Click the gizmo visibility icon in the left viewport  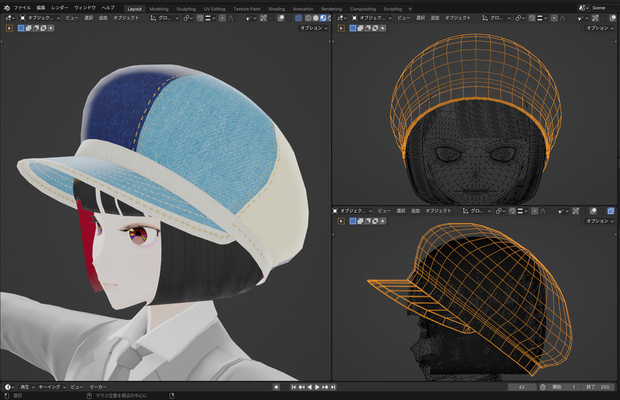(263, 18)
